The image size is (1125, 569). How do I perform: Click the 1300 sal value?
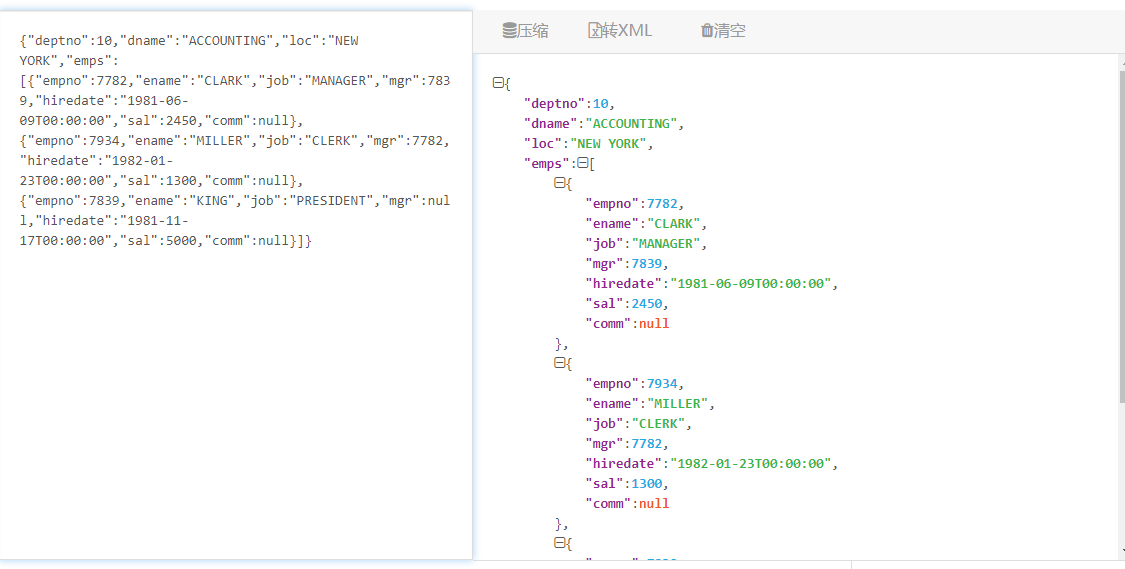click(x=646, y=484)
